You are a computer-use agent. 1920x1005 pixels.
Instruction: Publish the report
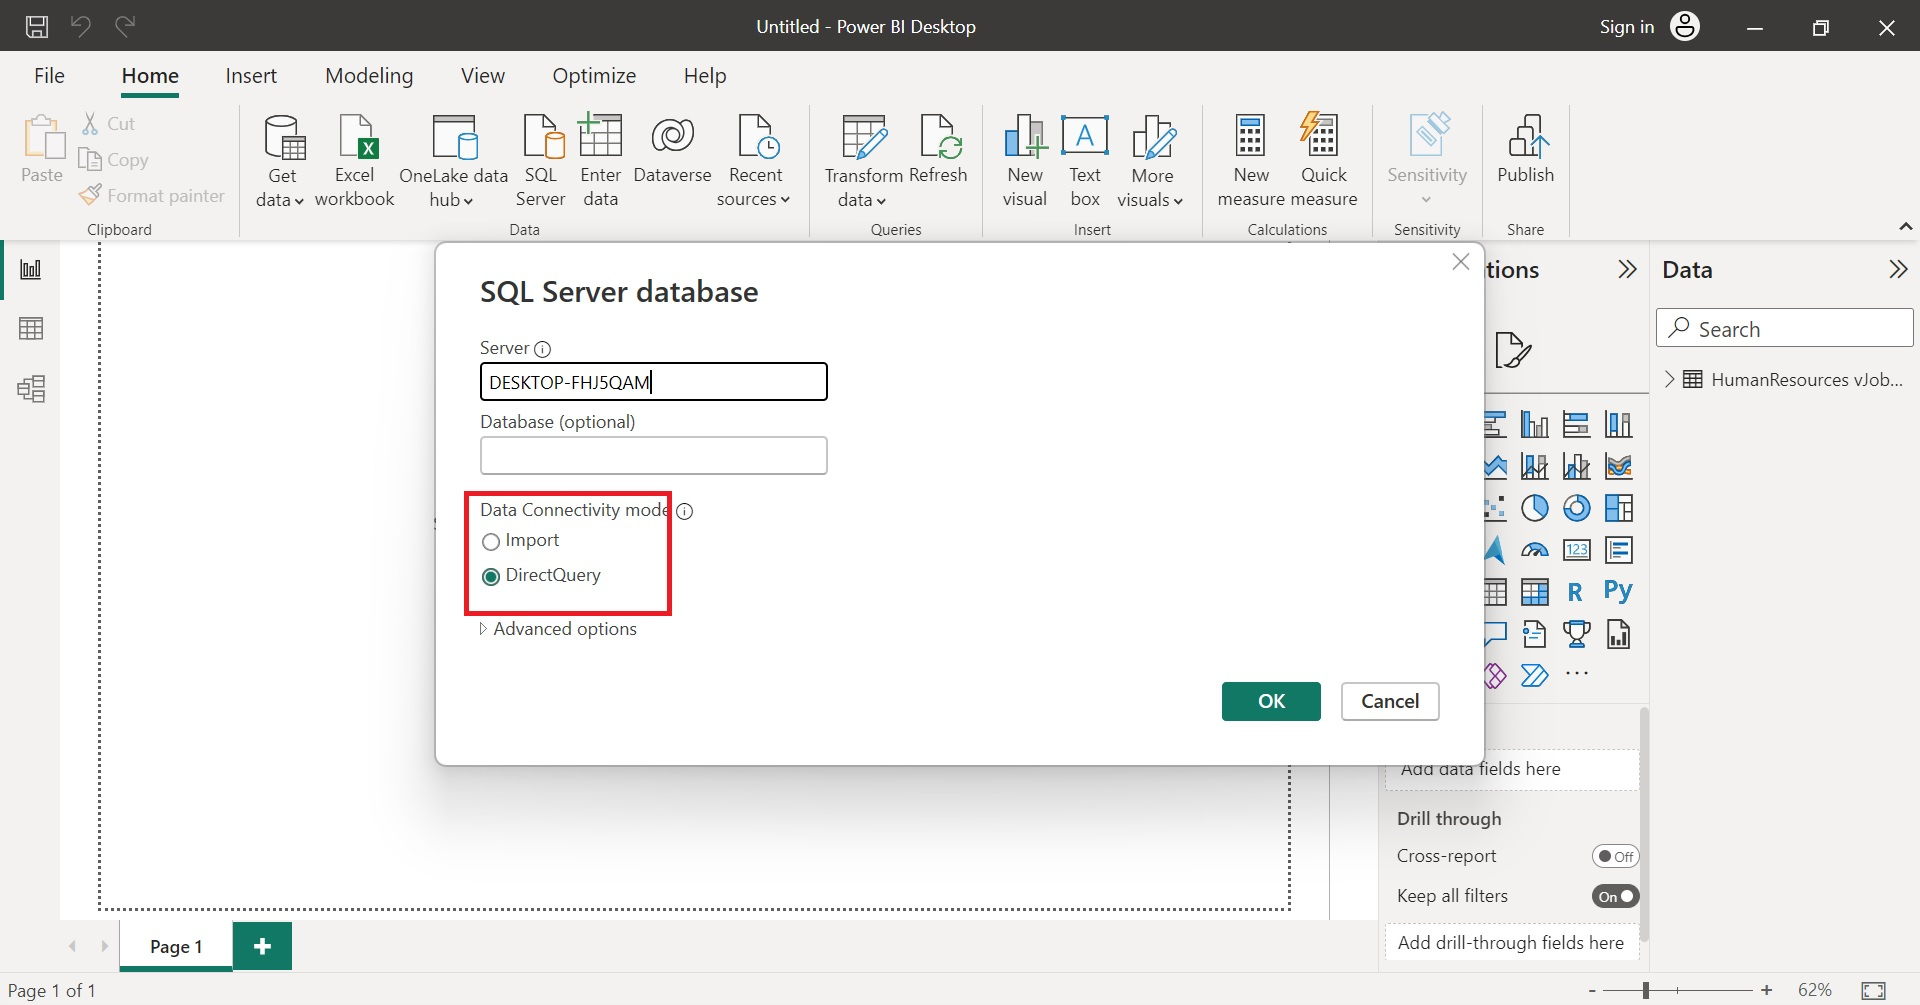pos(1526,150)
